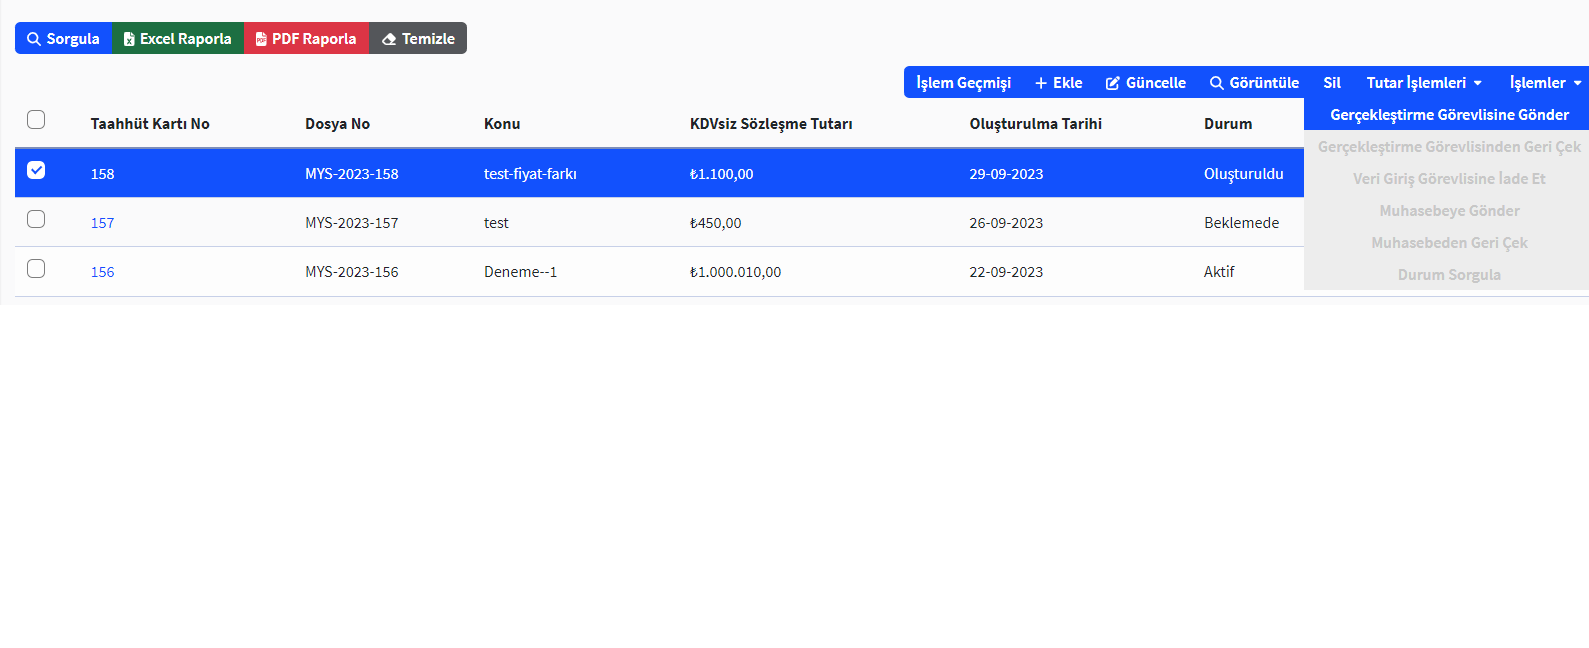This screenshot has height=648, width=1589.
Task: Select Durum Sorgula menu entry
Action: coord(1449,275)
